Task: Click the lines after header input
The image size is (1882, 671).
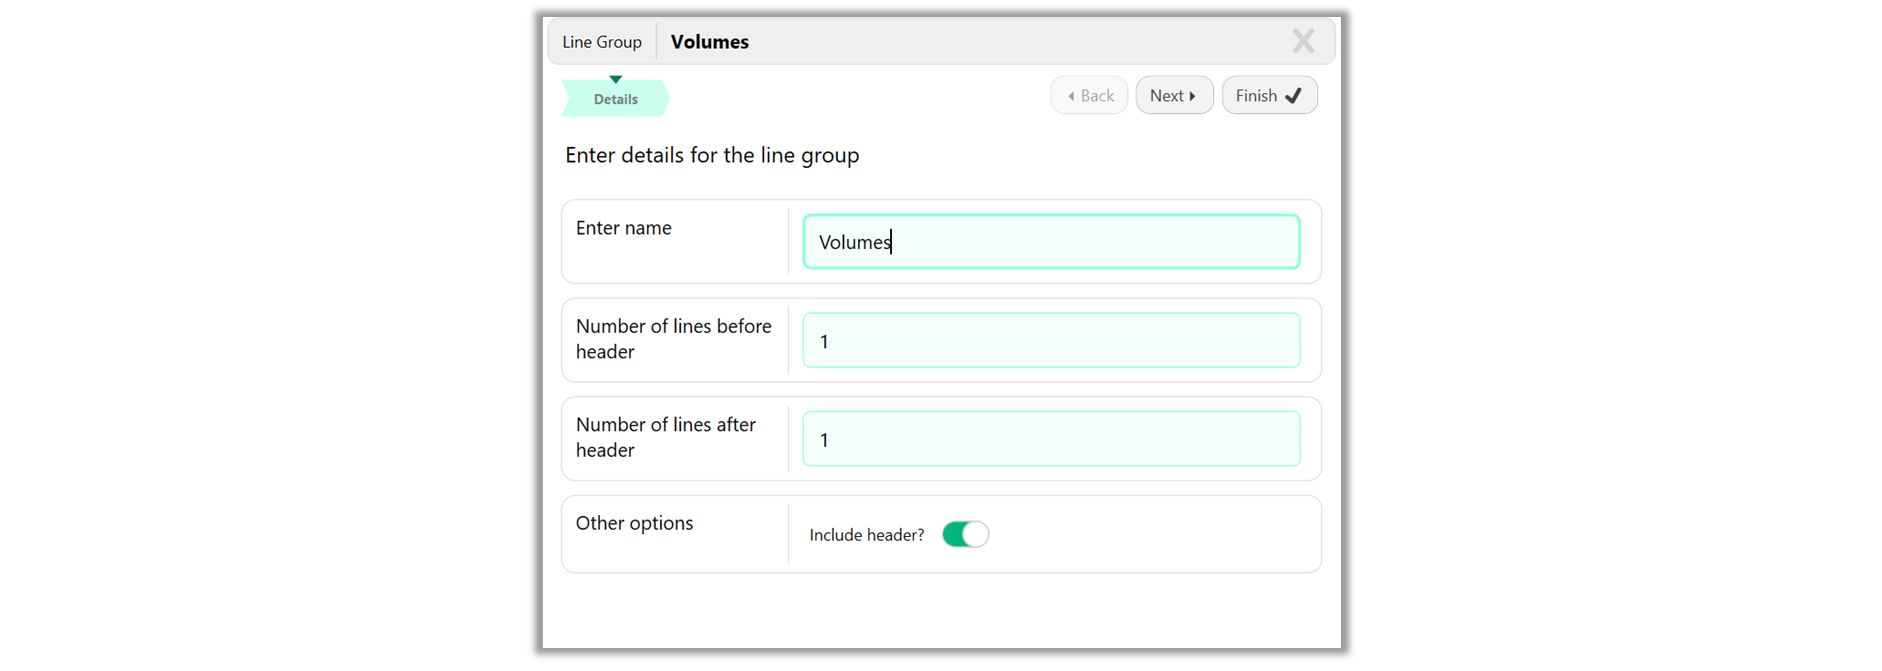Action: click(x=1050, y=439)
